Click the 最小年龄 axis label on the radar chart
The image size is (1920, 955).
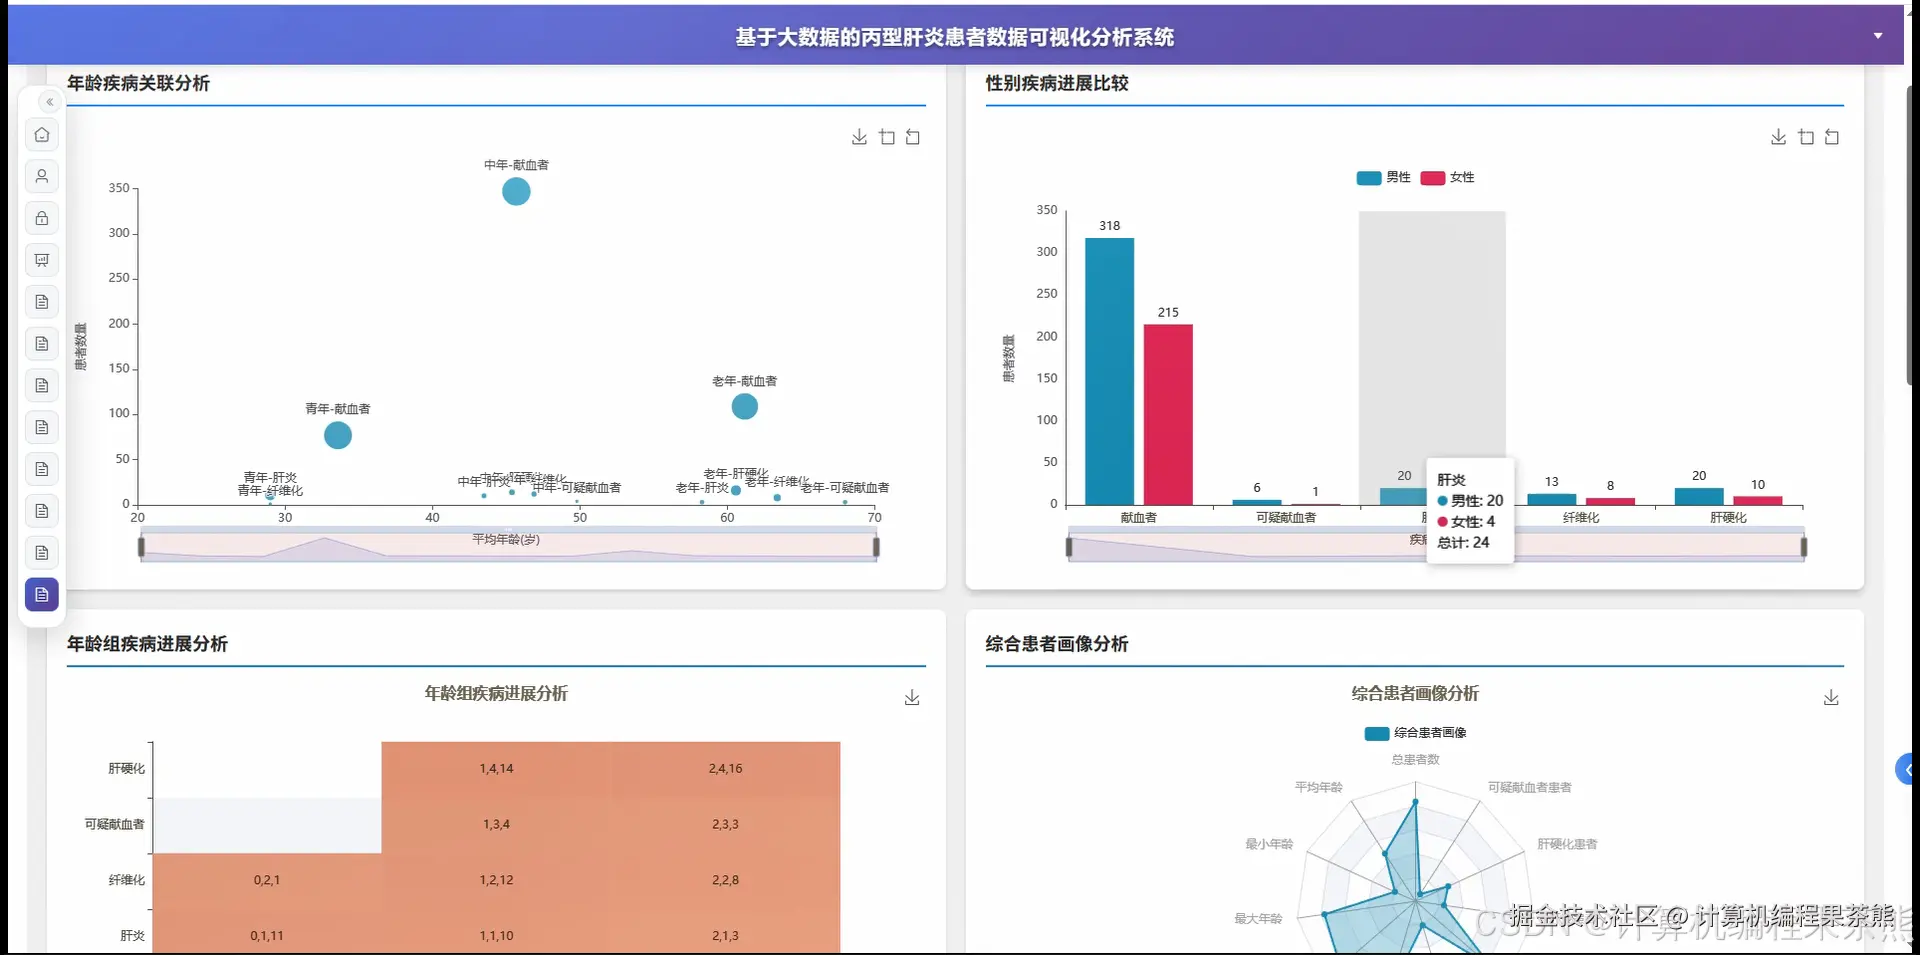point(1269,845)
